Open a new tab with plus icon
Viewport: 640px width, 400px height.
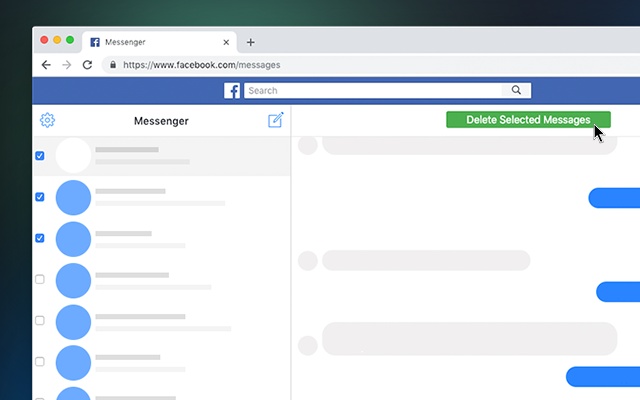(251, 42)
